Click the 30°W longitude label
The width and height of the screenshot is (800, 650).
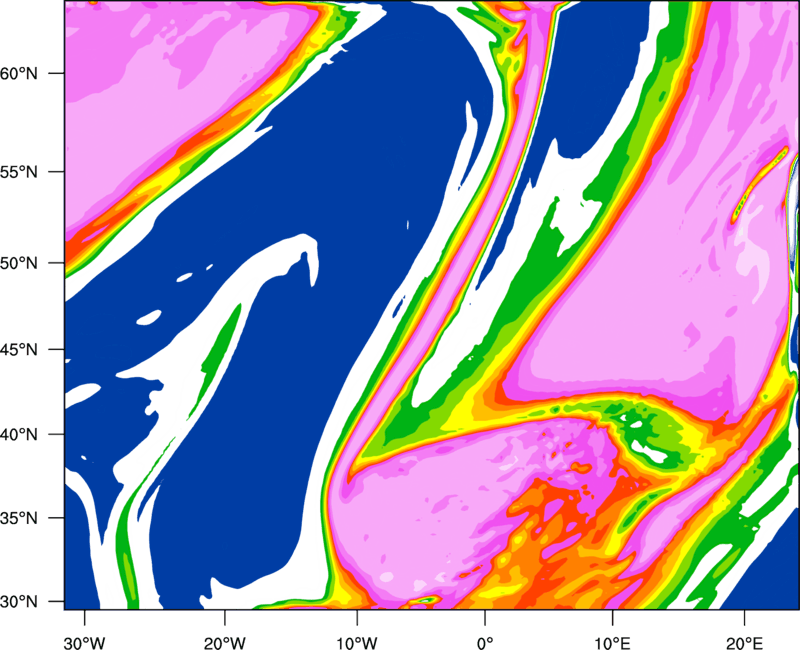click(x=85, y=643)
